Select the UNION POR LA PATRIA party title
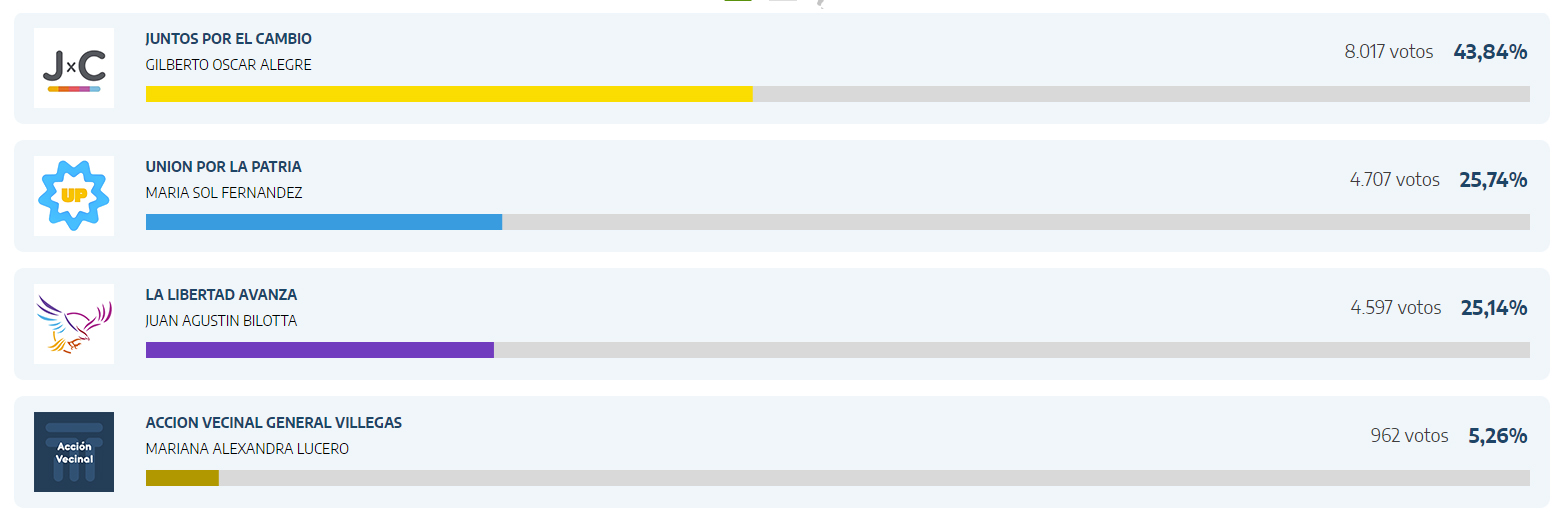This screenshot has height=516, width=1560. coord(224,167)
